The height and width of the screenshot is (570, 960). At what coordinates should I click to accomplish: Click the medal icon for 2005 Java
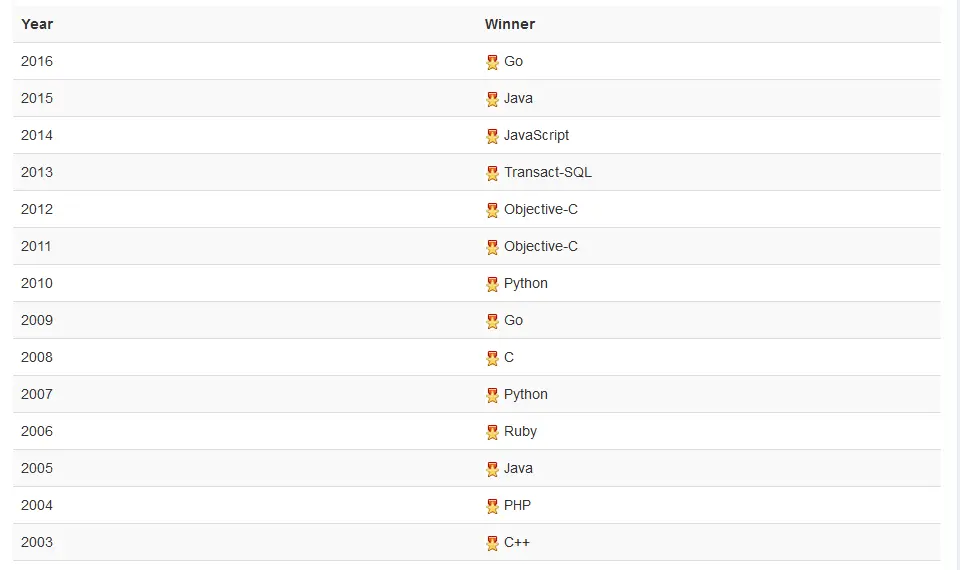[492, 469]
